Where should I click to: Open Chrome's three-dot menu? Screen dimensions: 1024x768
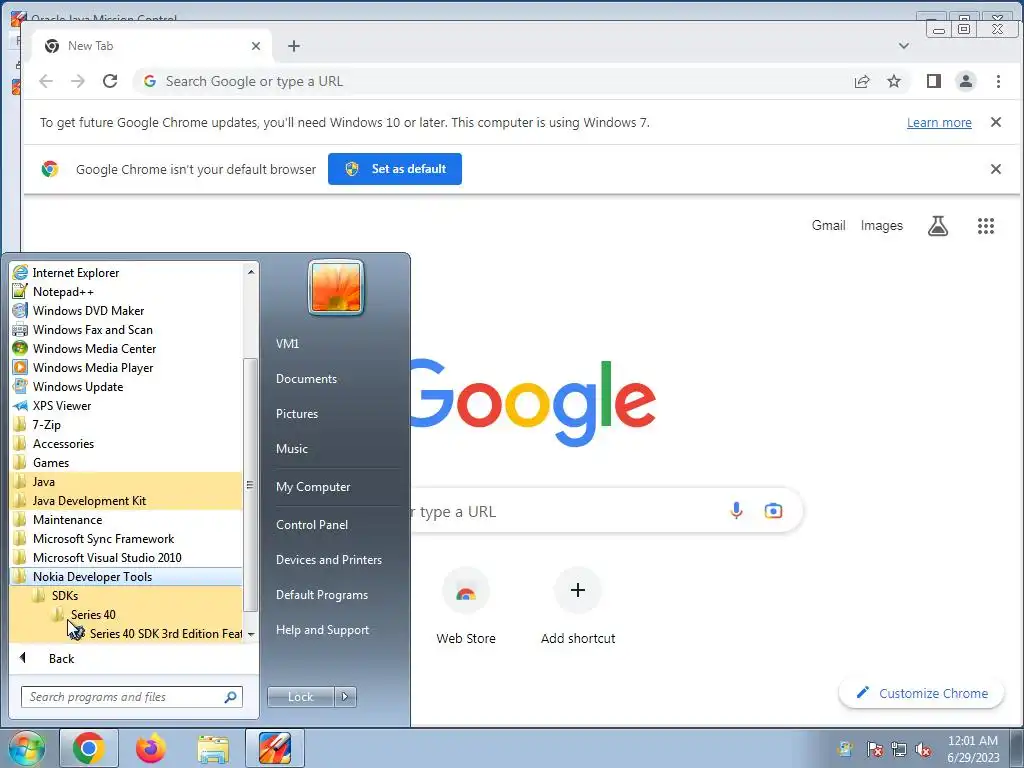998,81
